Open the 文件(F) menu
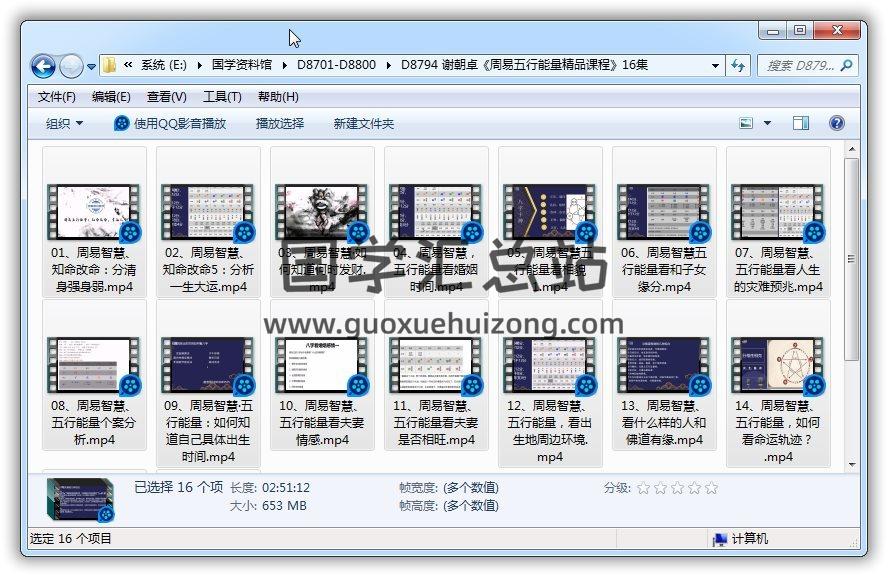The width and height of the screenshot is (888, 577). point(57,97)
